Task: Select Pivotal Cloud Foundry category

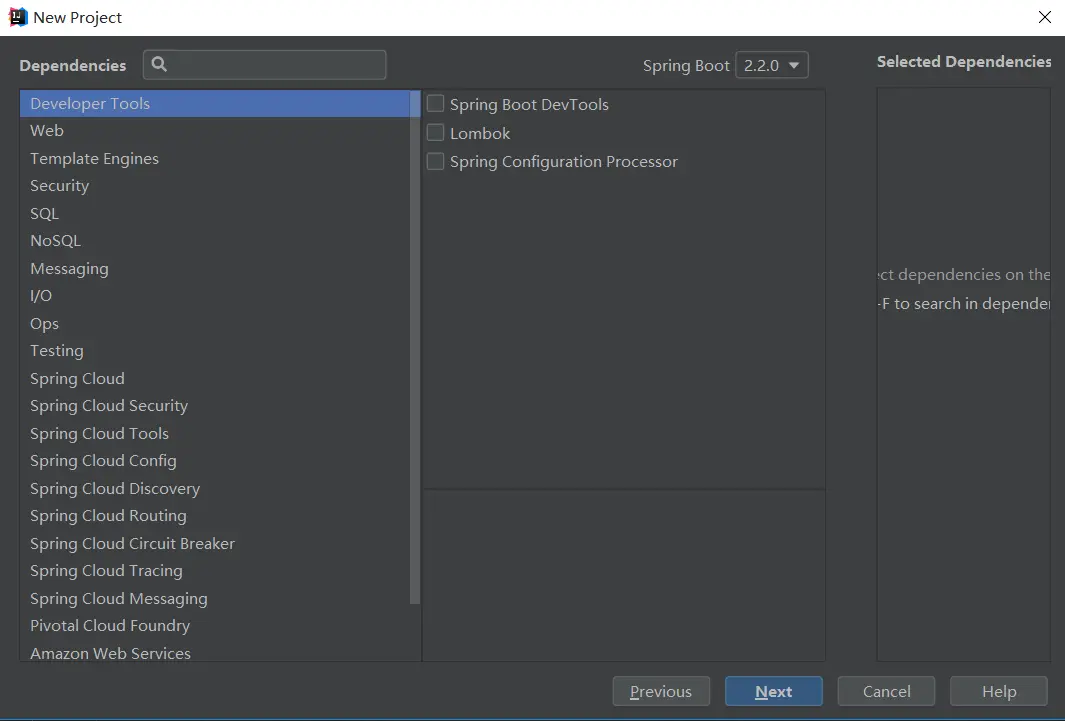Action: point(215,625)
